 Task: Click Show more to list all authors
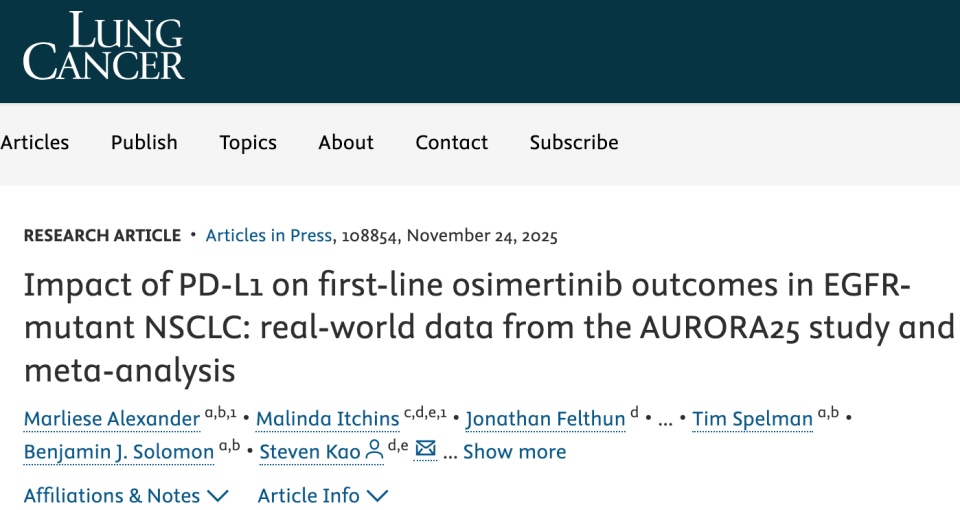click(x=514, y=452)
